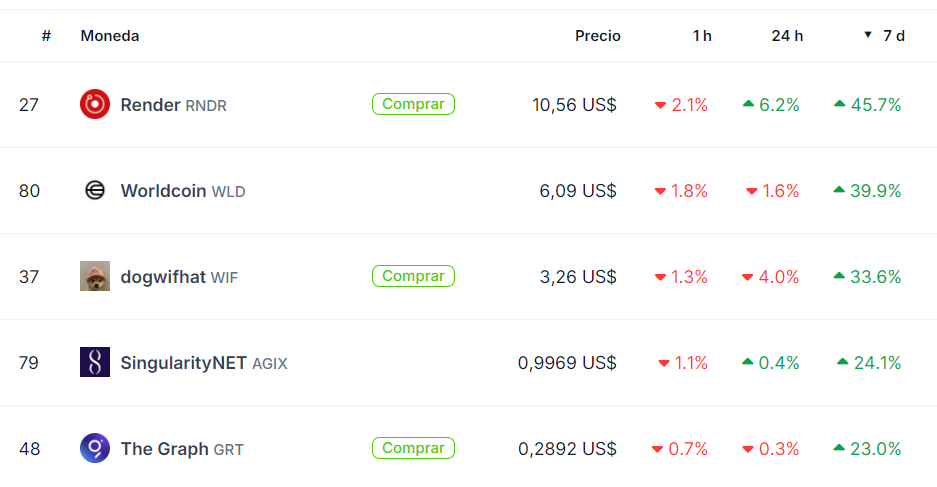The image size is (937, 487).
Task: Sort by rank number column header
Action: pyautogui.click(x=46, y=36)
